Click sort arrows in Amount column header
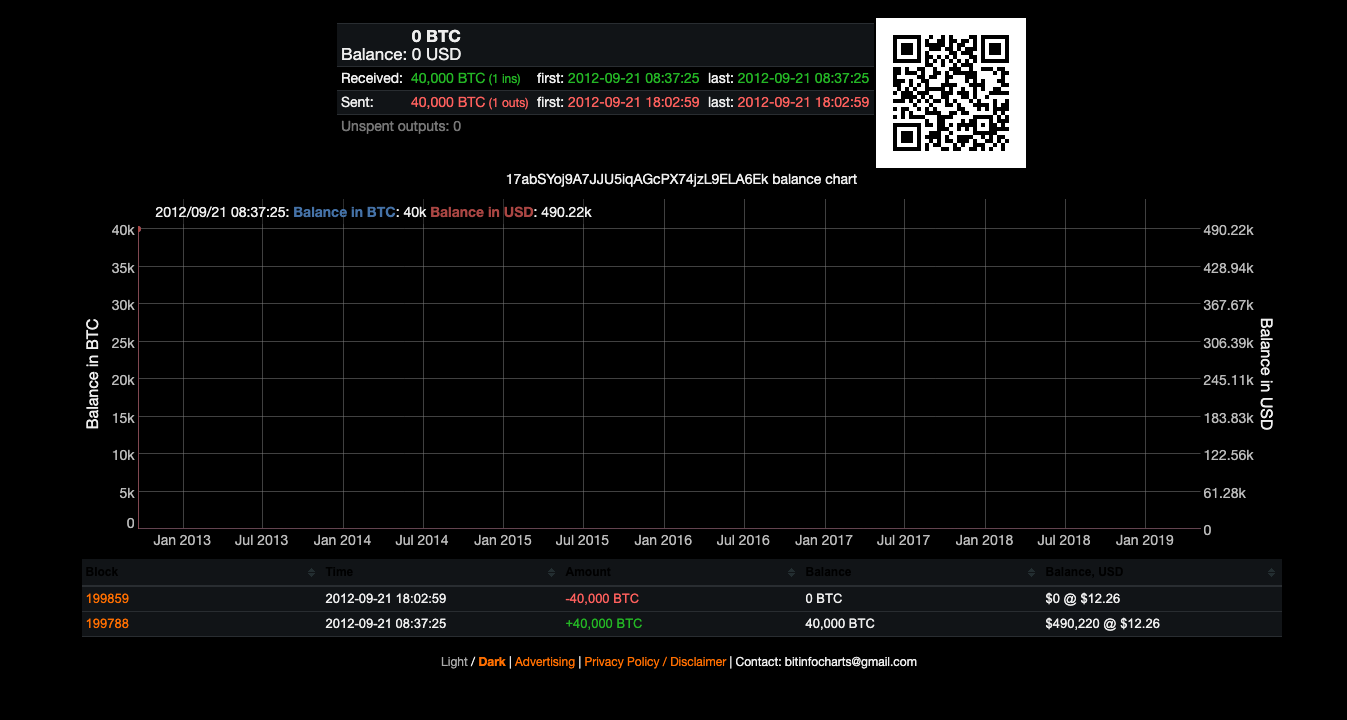Screen dimensions: 1347x720 791,572
